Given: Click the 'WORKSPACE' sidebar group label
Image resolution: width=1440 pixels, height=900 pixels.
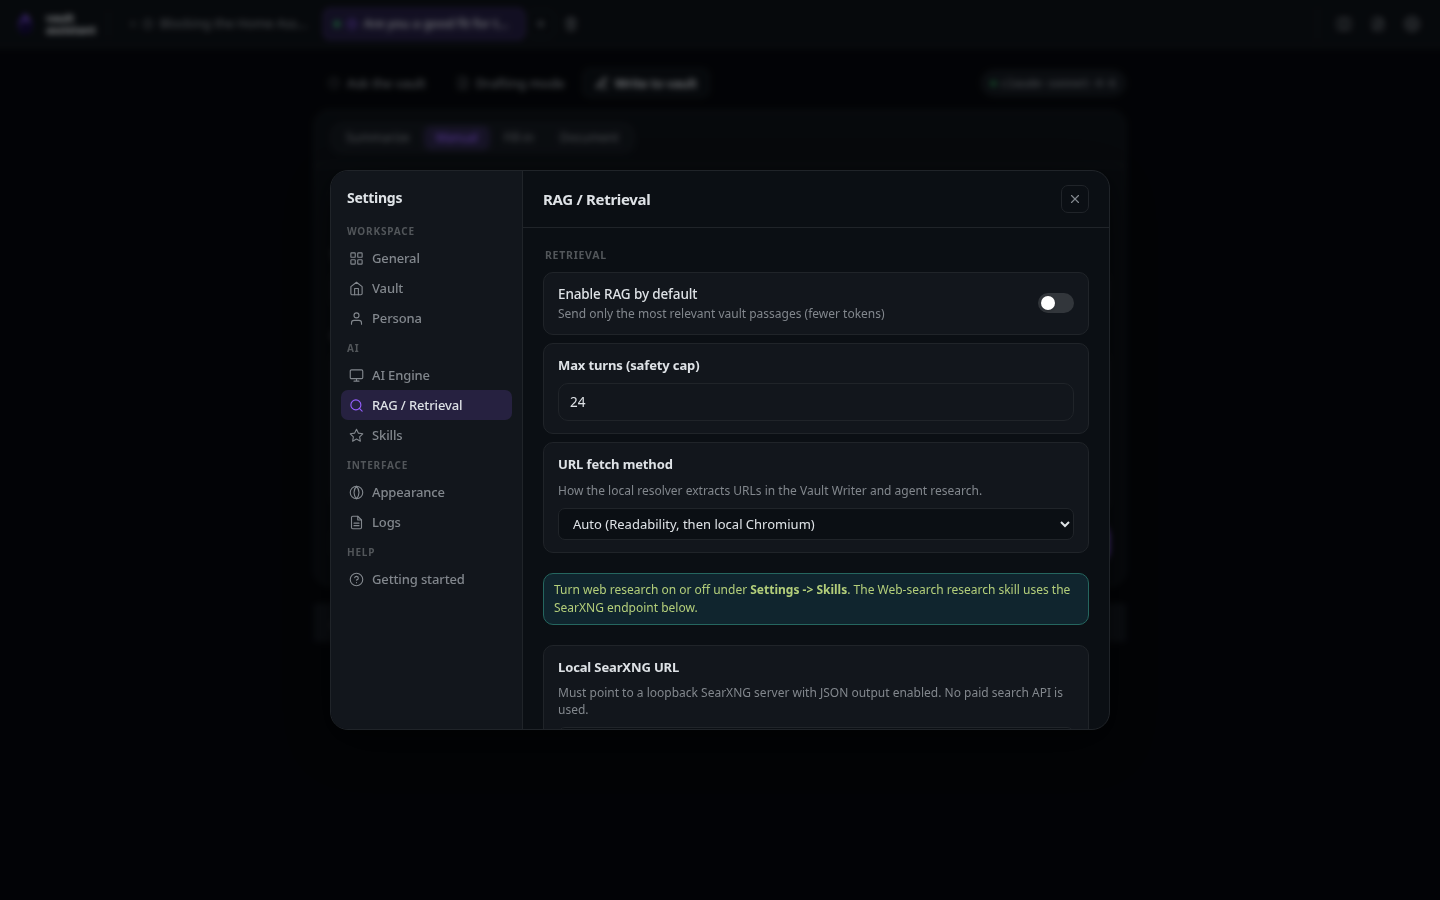Looking at the screenshot, I should point(381,231).
